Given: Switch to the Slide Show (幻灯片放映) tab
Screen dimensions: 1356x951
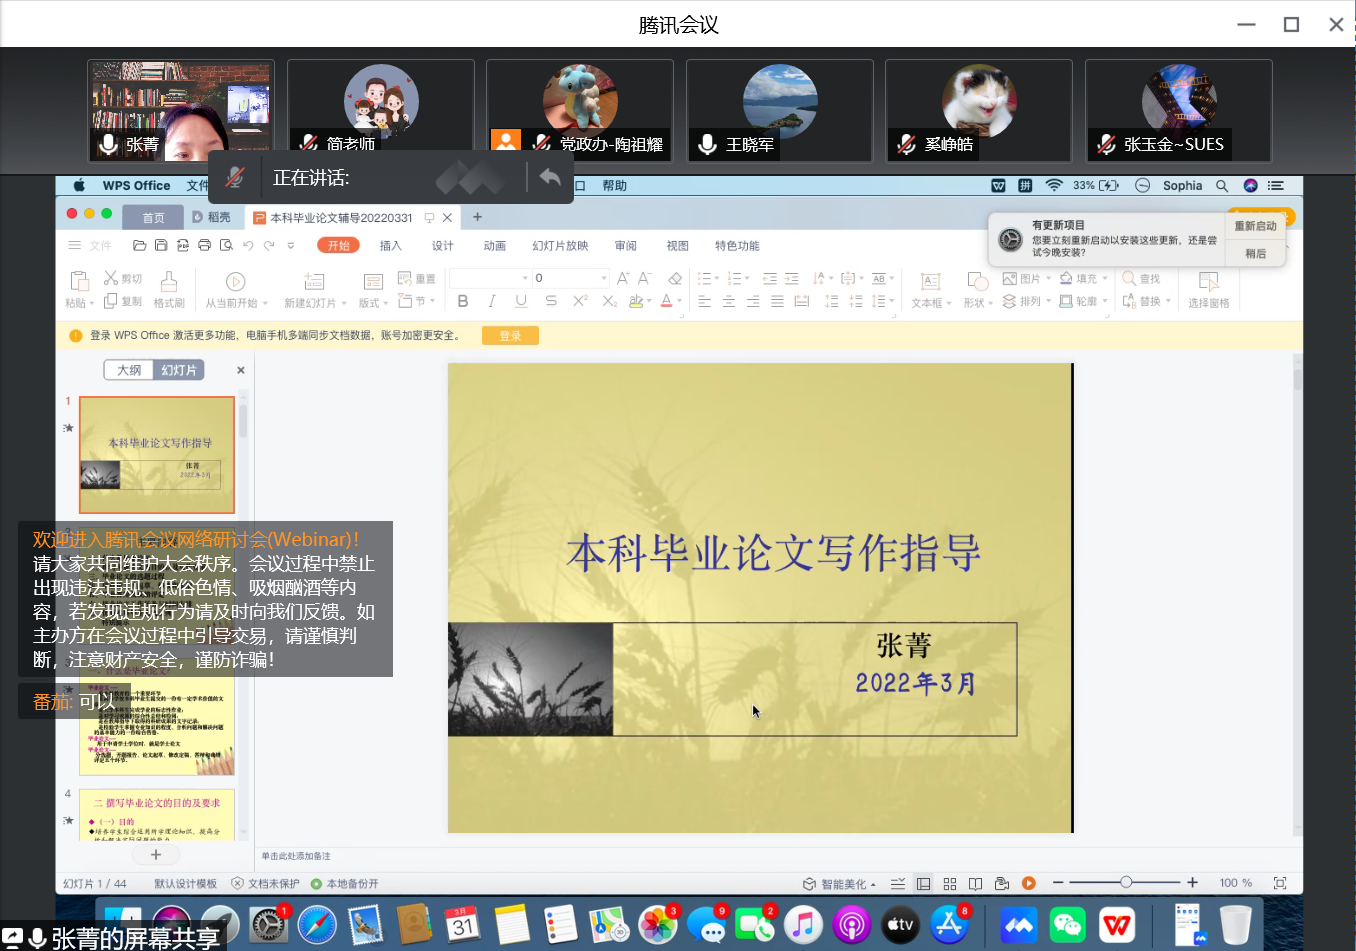Looking at the screenshot, I should [560, 246].
